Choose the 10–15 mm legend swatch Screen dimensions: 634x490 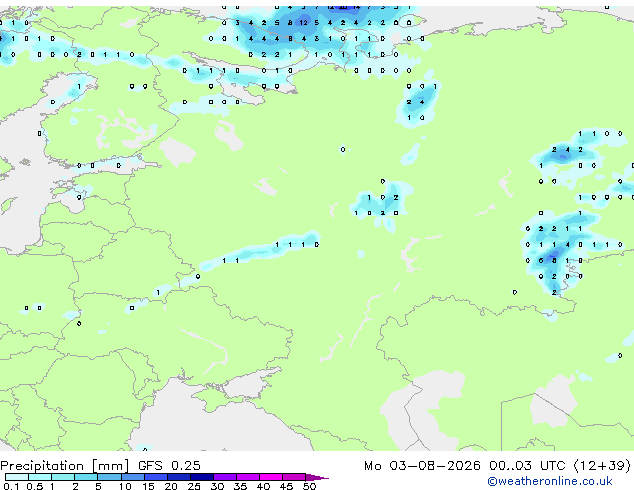tap(133, 477)
